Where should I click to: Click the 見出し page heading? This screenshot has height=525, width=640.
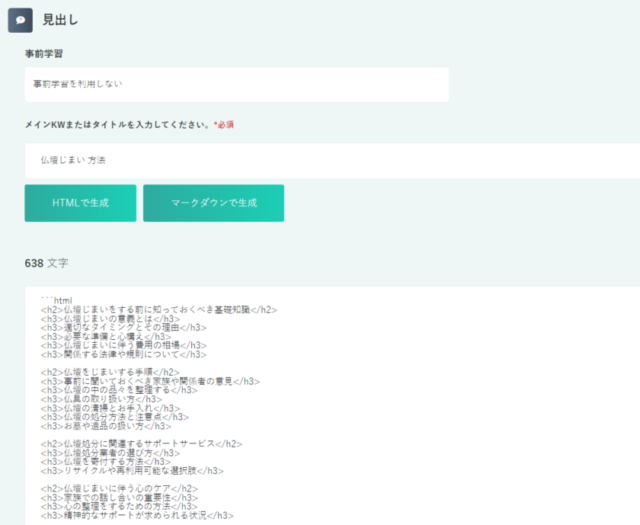(x=60, y=20)
